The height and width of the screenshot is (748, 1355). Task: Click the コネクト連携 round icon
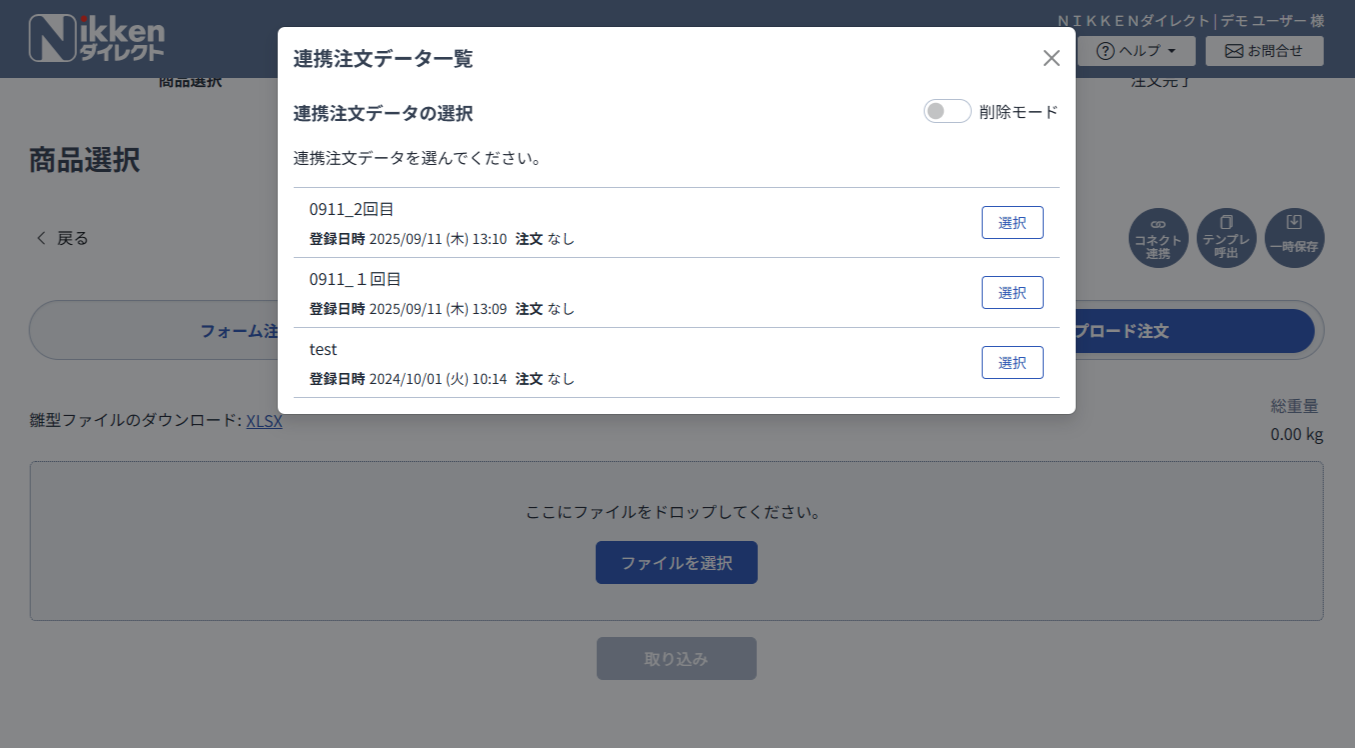1158,238
